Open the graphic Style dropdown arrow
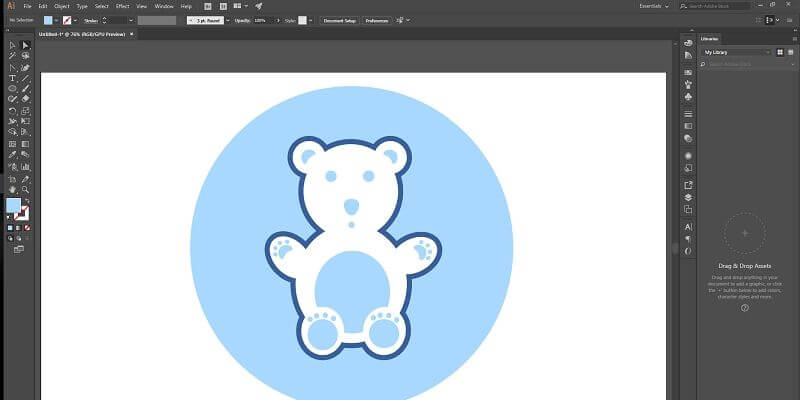 click(x=310, y=20)
